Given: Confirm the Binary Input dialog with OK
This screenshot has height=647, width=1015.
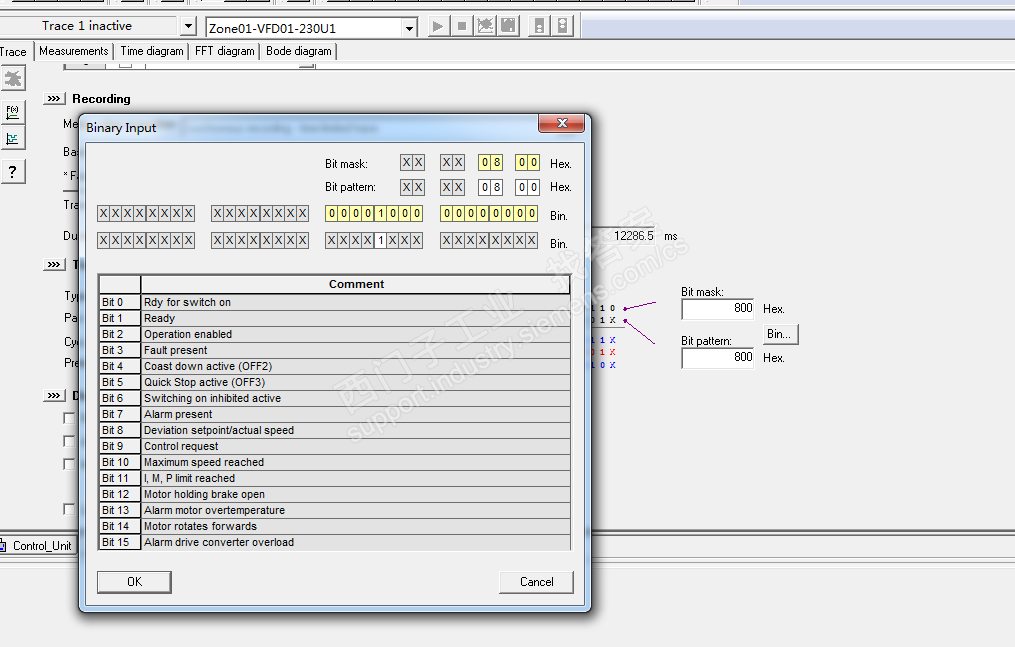Looking at the screenshot, I should tap(134, 582).
